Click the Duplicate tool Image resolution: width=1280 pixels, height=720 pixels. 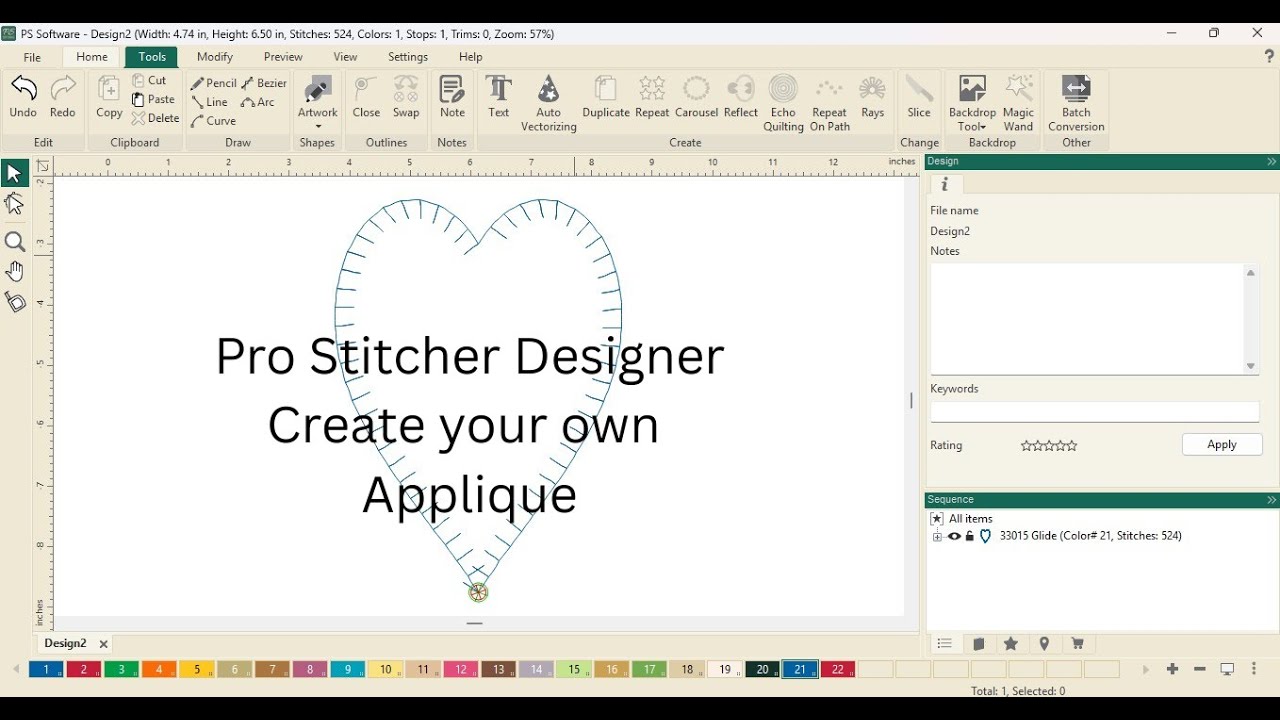tap(606, 97)
